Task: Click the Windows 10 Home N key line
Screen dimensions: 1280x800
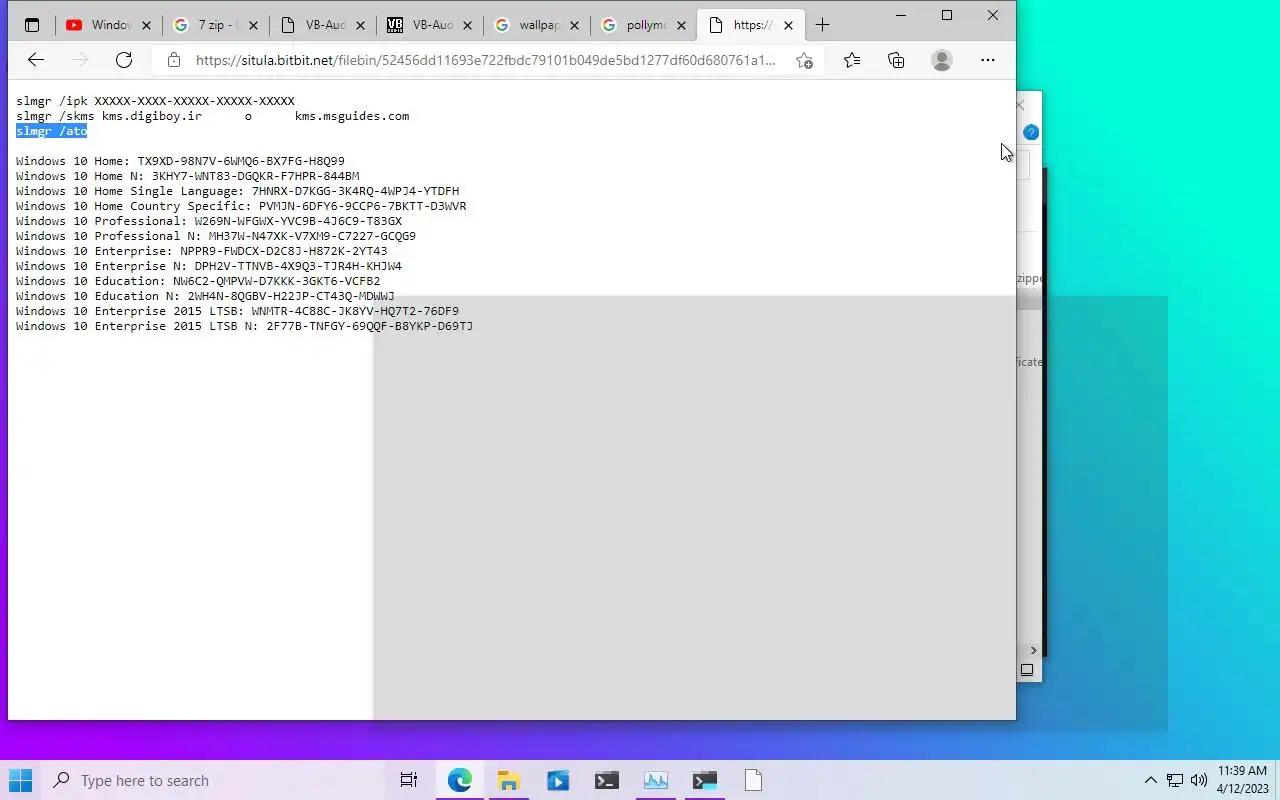Action: click(188, 176)
